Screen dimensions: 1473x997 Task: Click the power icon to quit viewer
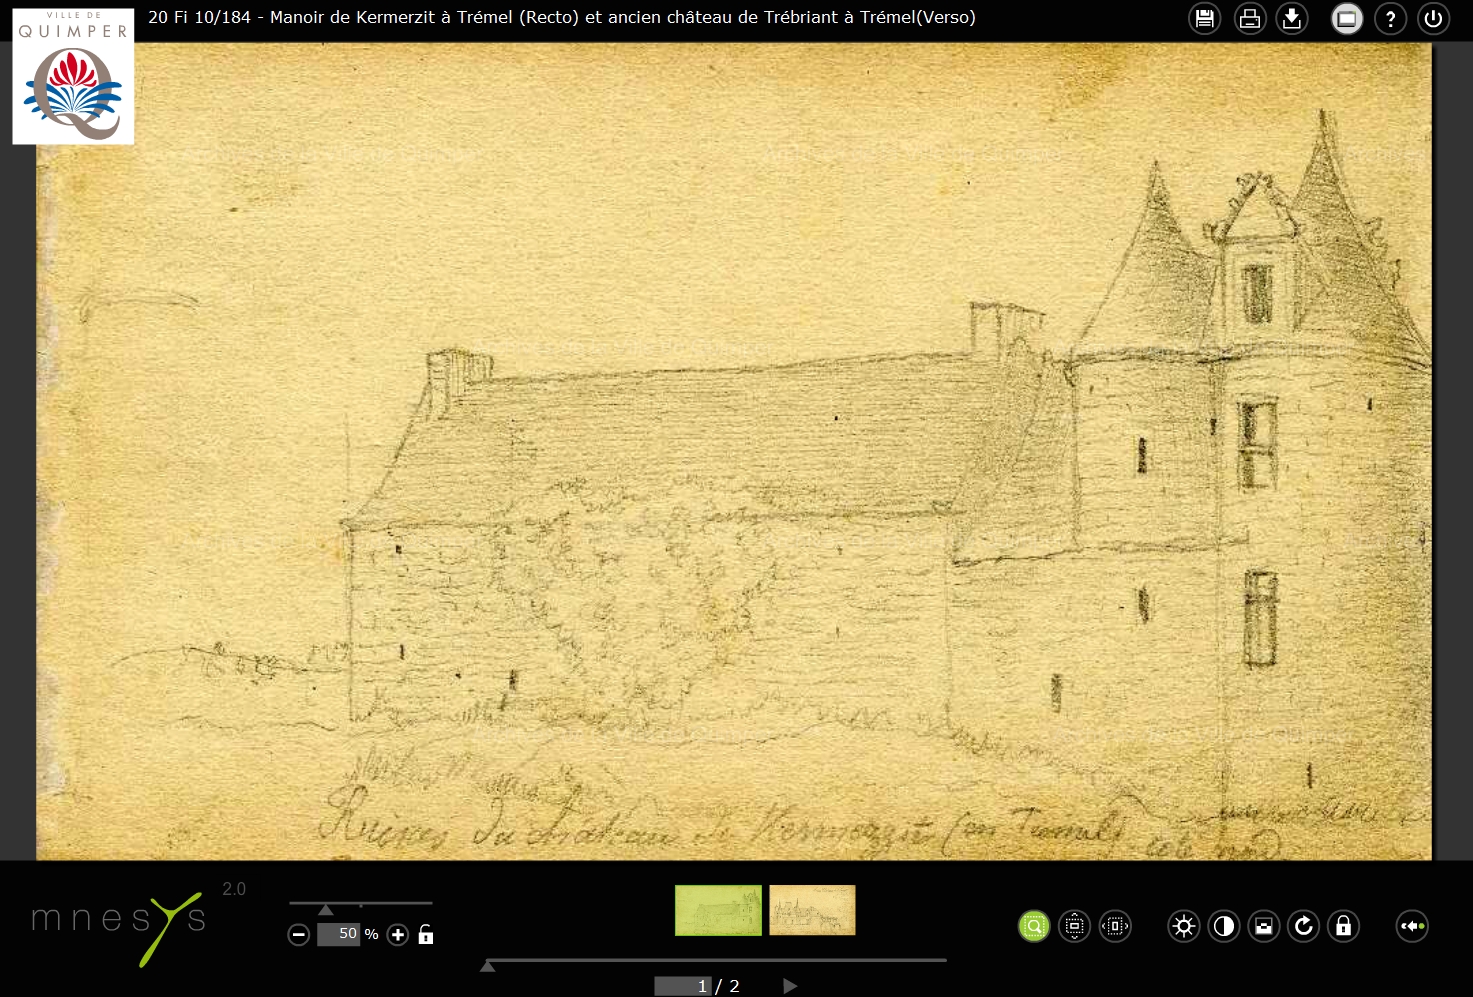point(1433,19)
